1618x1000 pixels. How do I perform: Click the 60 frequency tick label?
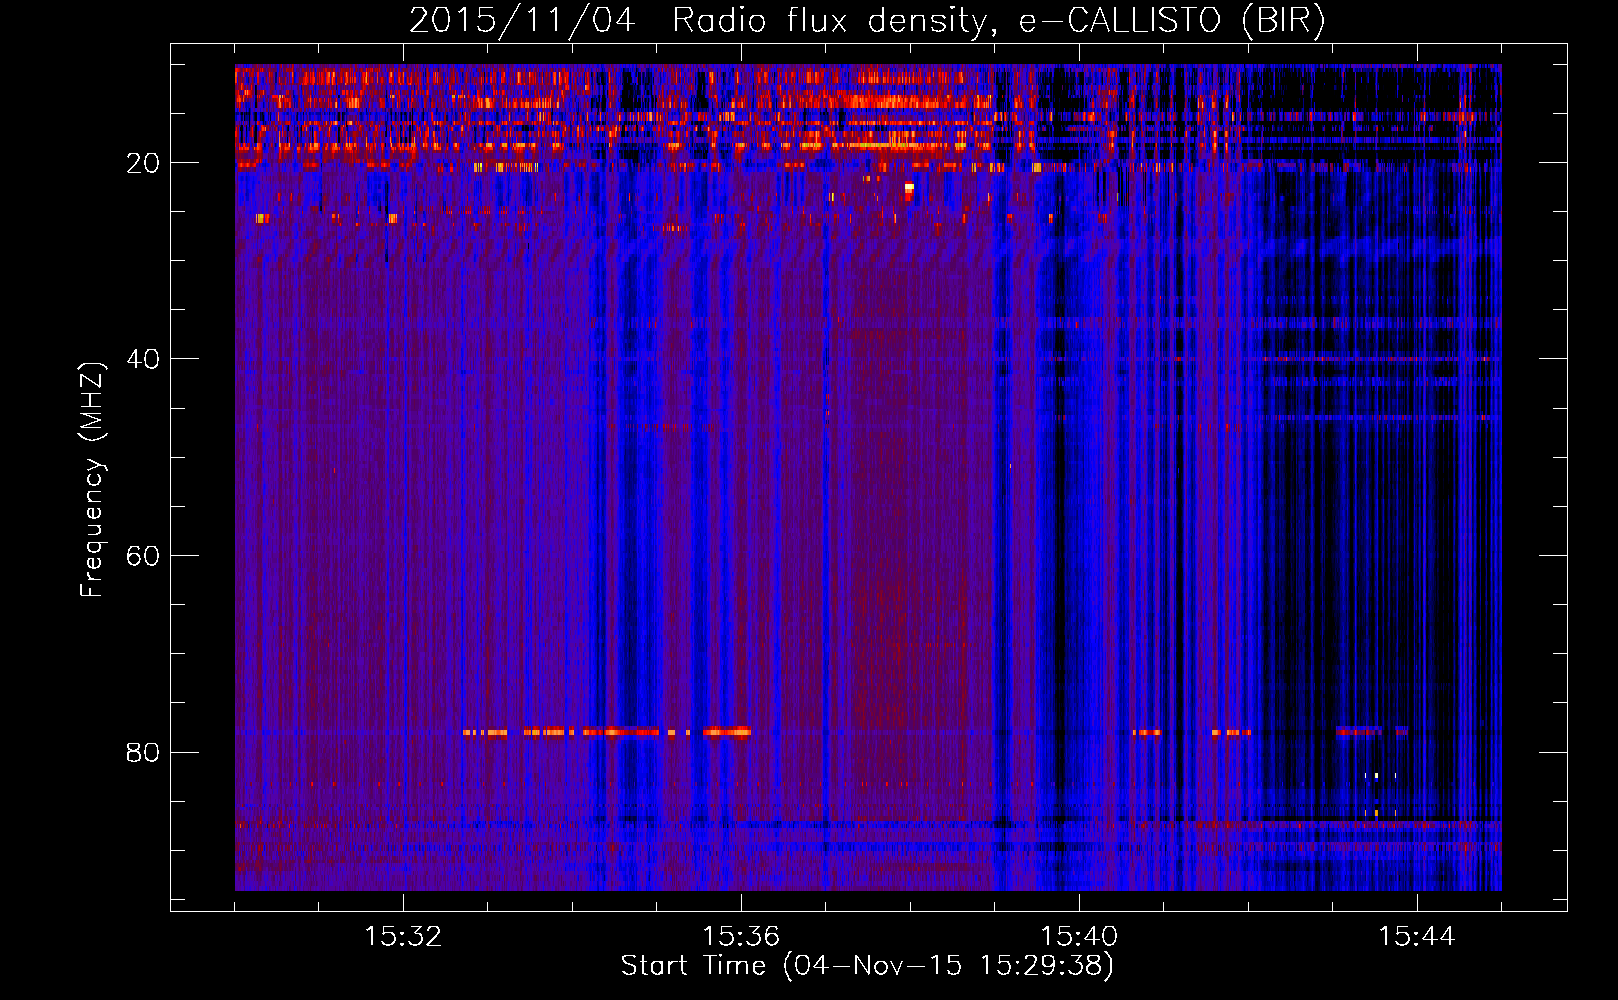point(143,556)
